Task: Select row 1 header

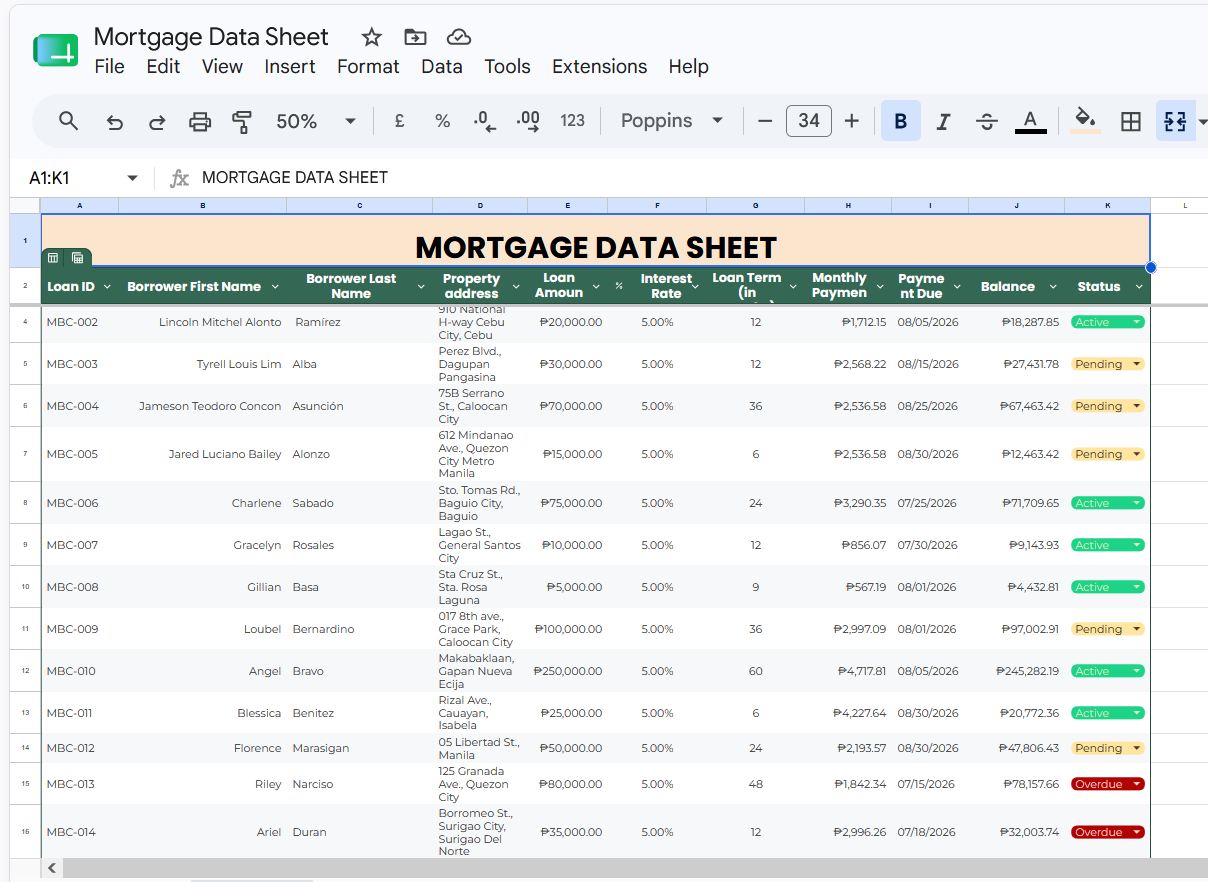Action: pyautogui.click(x=25, y=240)
